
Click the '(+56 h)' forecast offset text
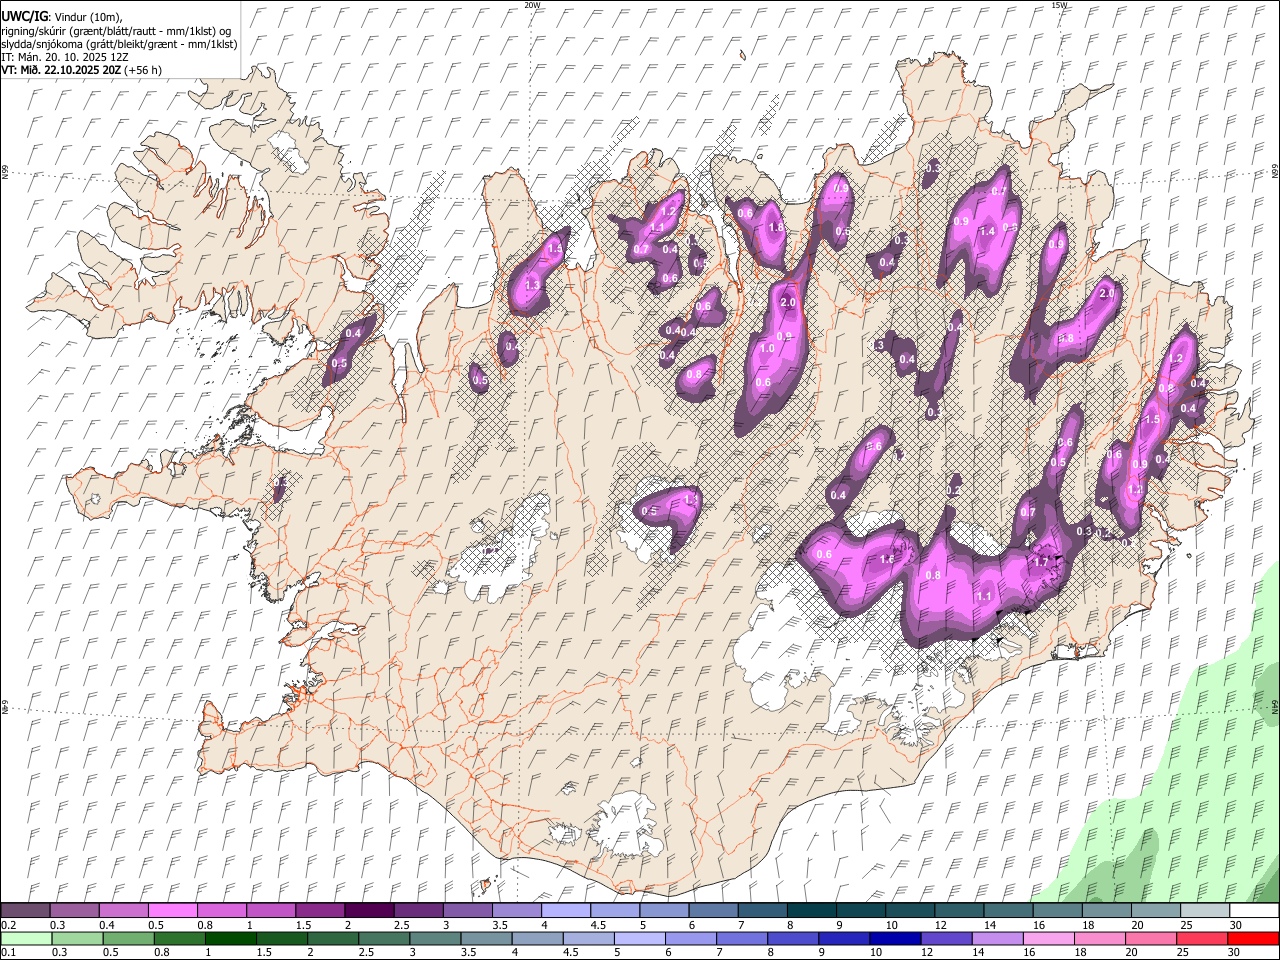click(144, 70)
